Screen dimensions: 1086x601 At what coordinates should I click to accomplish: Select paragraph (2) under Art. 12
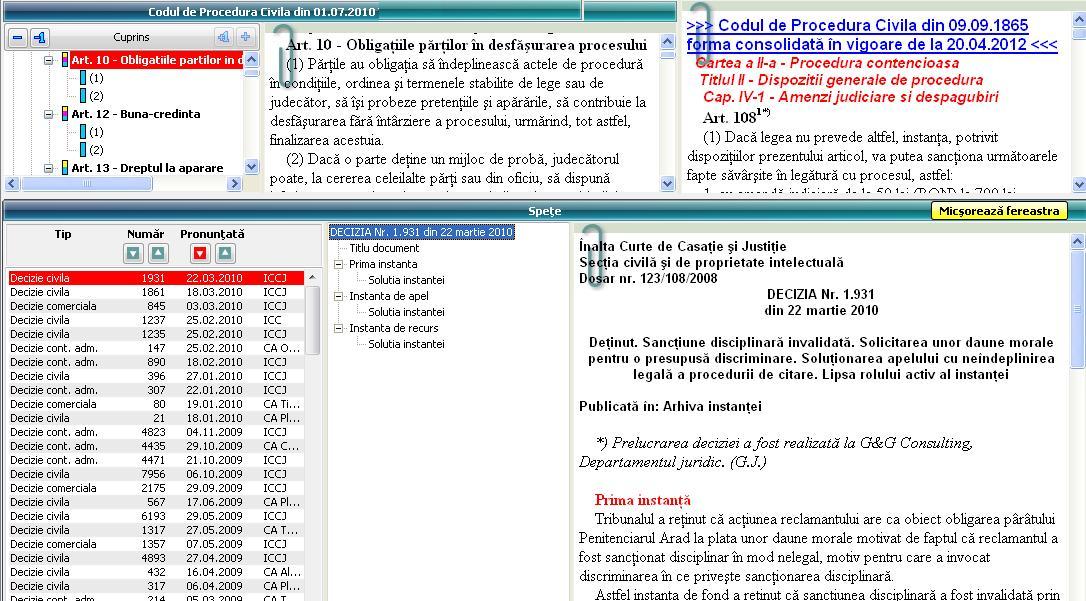tap(96, 150)
